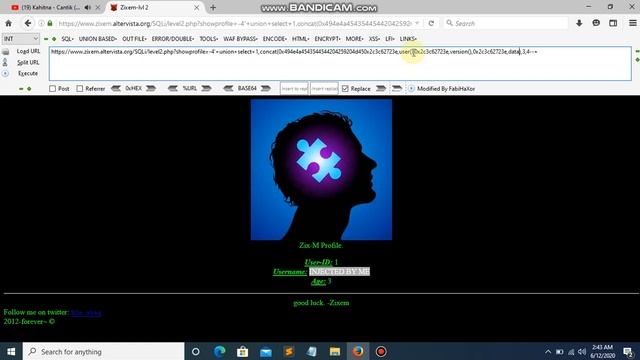Click right arrow after 0xHEX
The image size is (640, 360).
pos(151,88)
